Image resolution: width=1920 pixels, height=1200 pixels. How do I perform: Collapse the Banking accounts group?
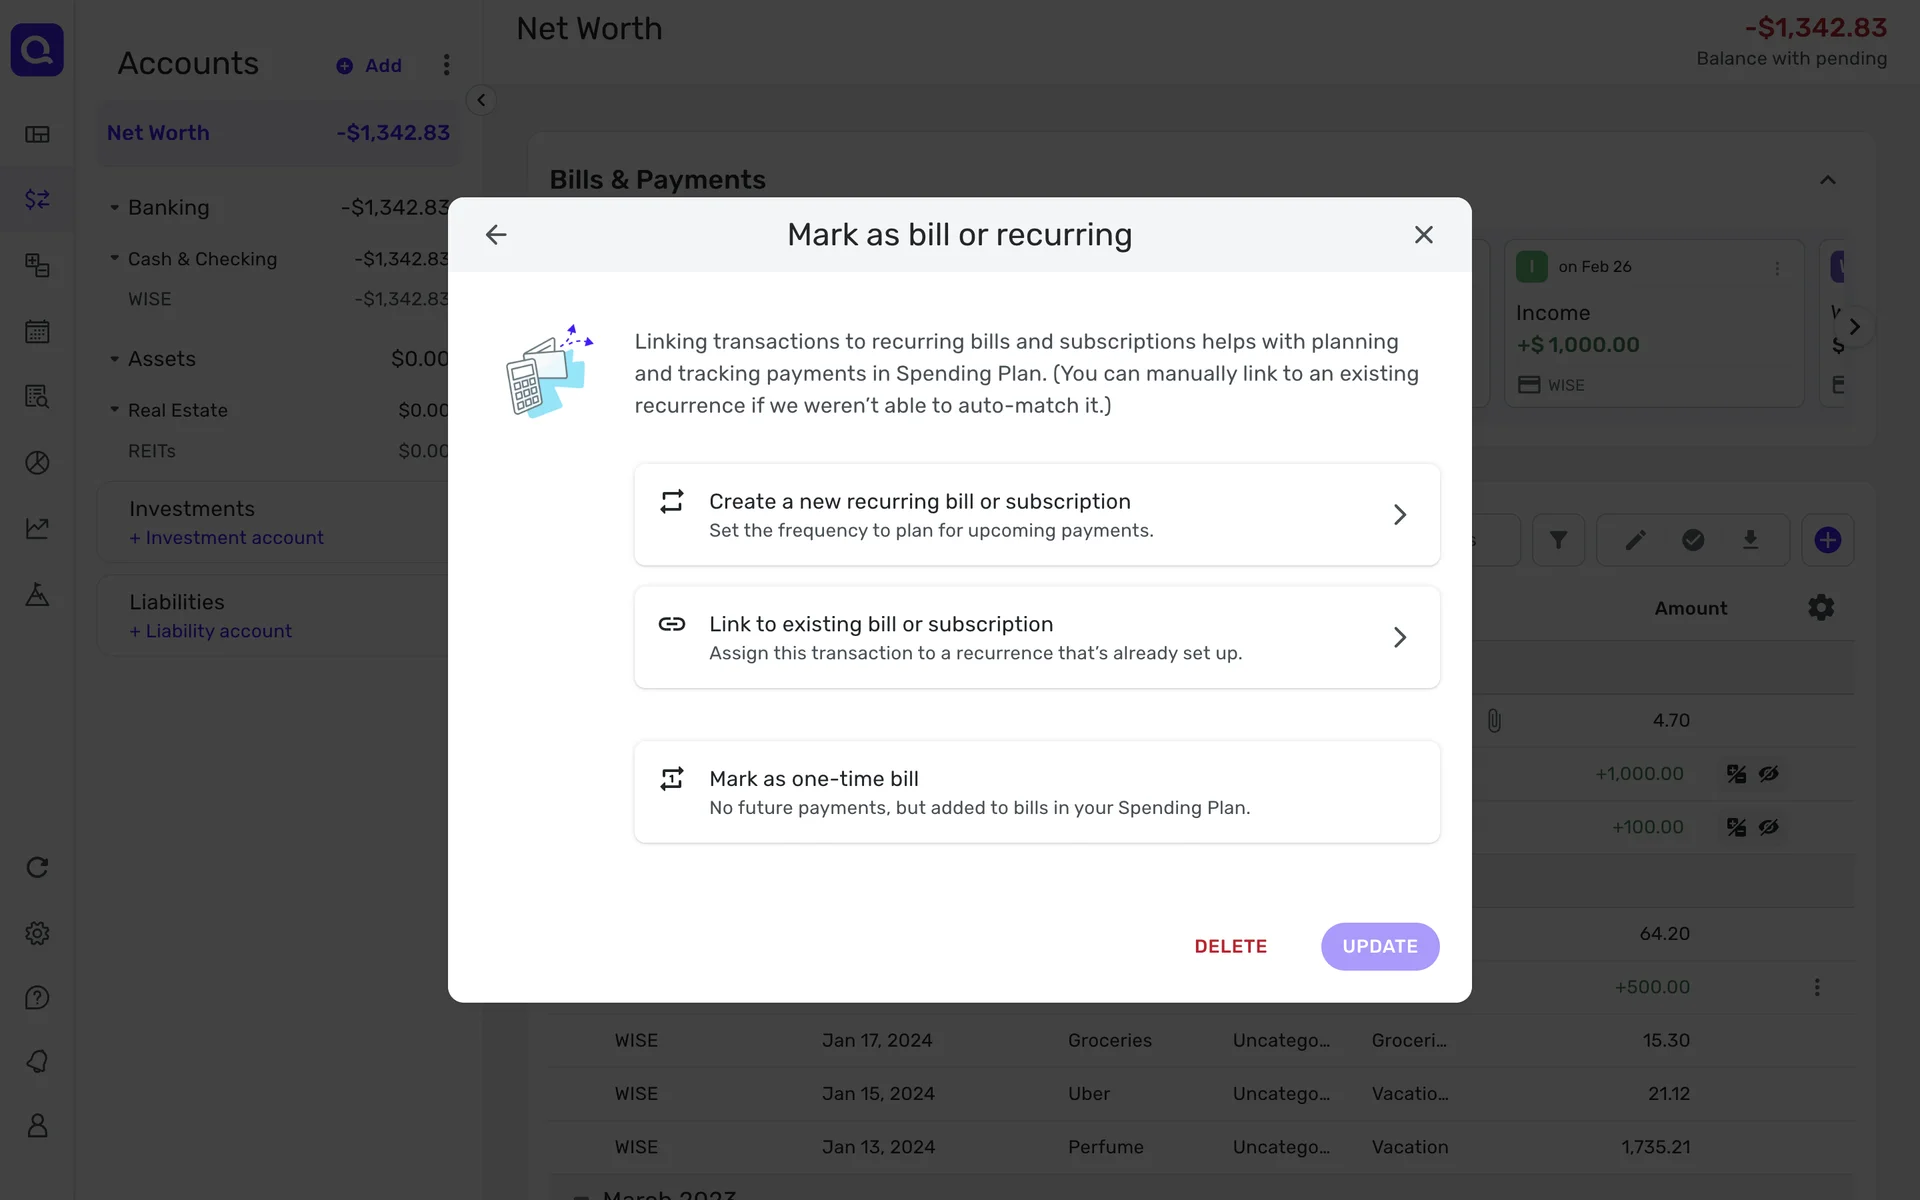coord(114,208)
